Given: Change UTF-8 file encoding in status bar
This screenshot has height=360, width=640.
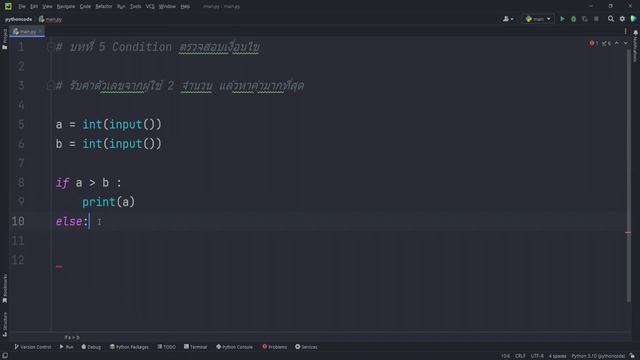Looking at the screenshot, I should pyautogui.click(x=537, y=356).
